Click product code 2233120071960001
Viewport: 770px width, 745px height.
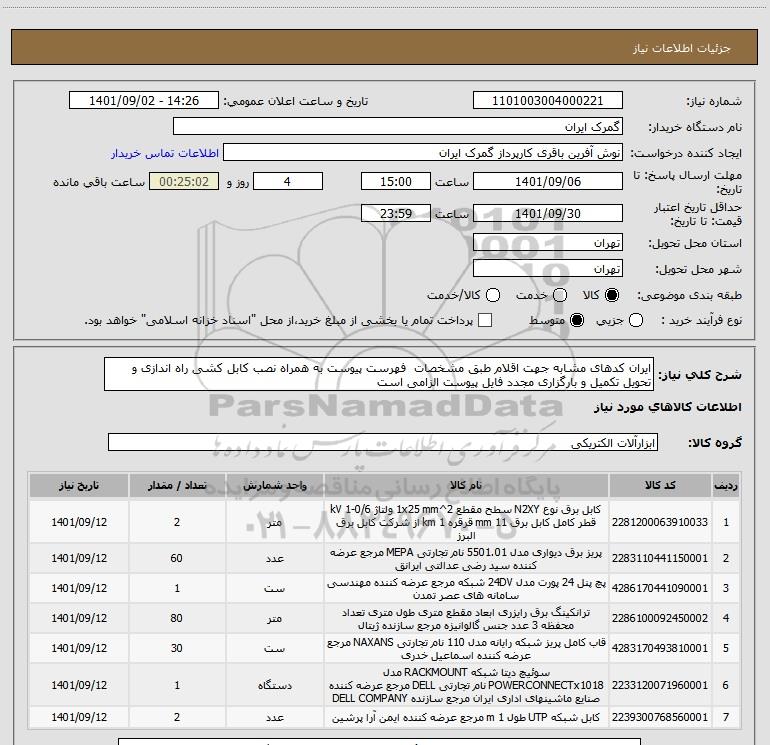click(660, 685)
